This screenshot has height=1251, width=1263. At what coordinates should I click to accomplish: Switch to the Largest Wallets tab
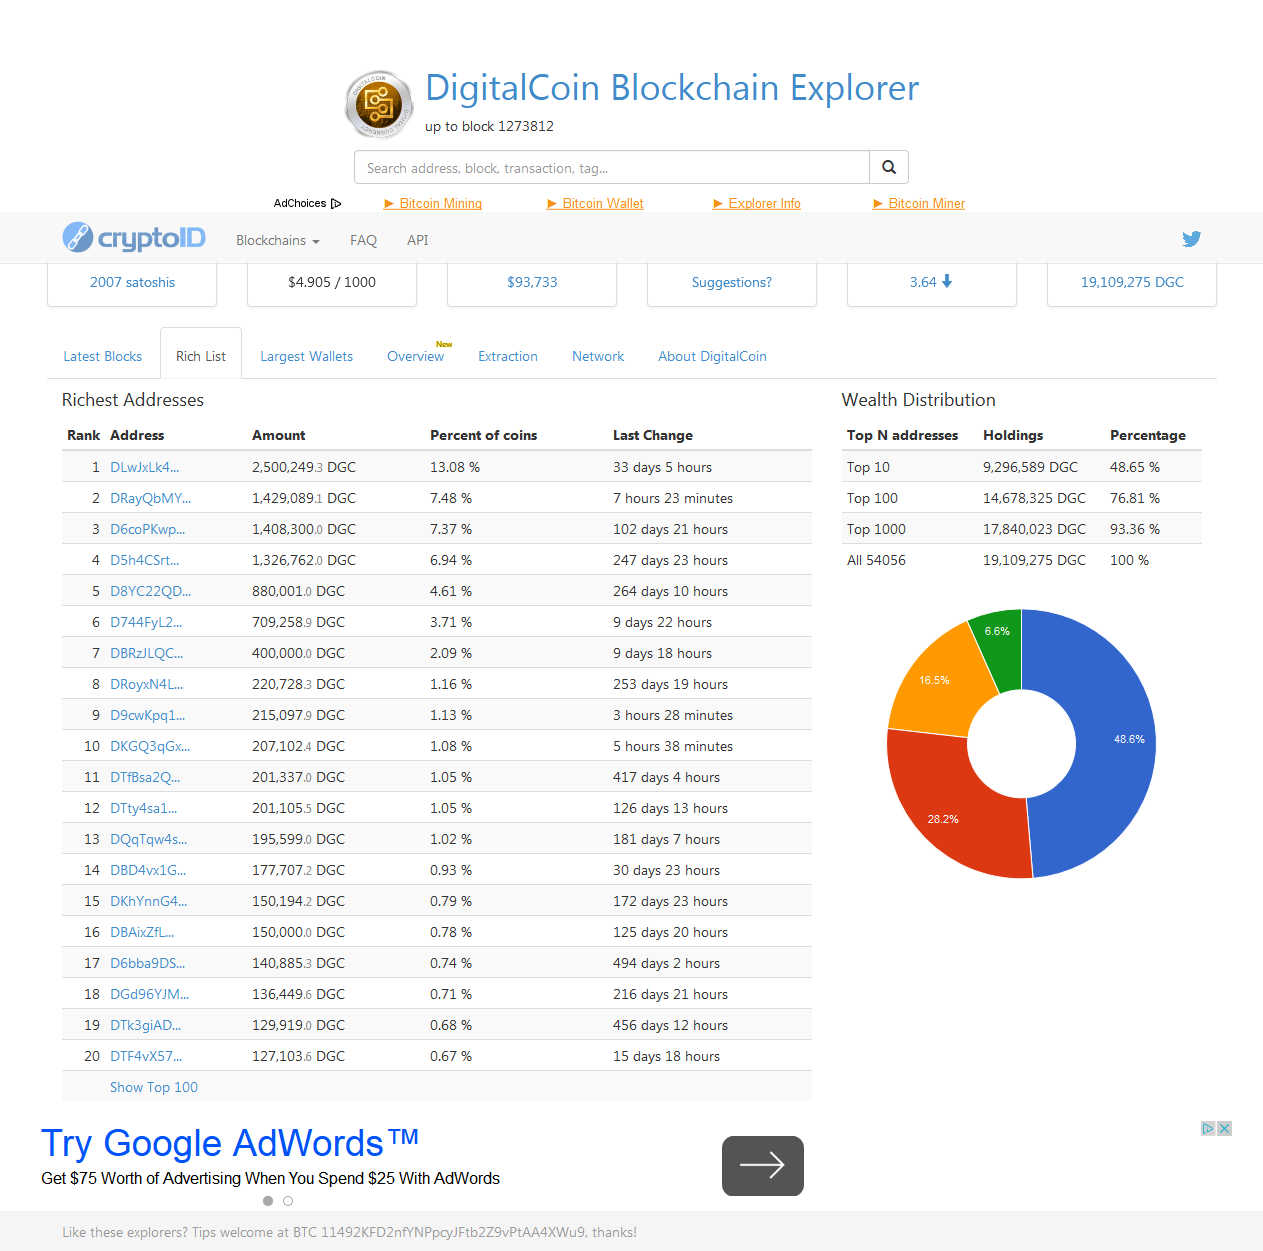click(x=307, y=356)
